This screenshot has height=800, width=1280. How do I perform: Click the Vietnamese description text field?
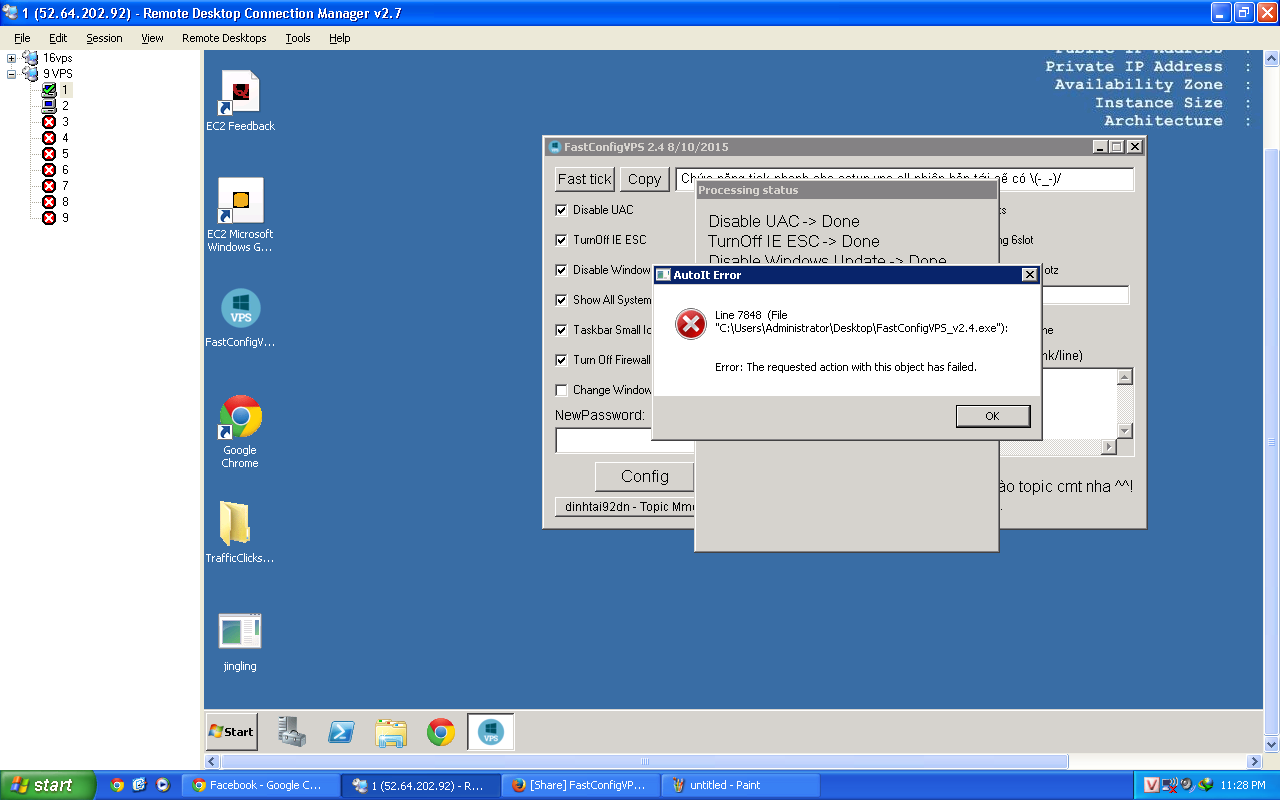(904, 179)
